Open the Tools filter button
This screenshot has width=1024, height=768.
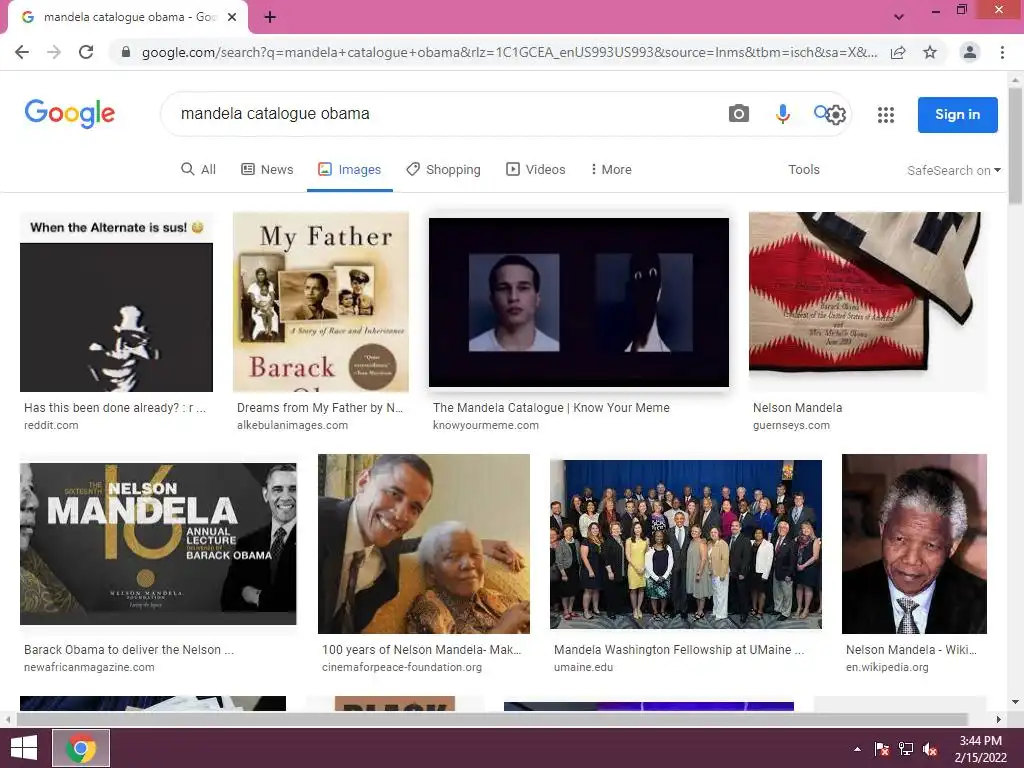coord(803,170)
